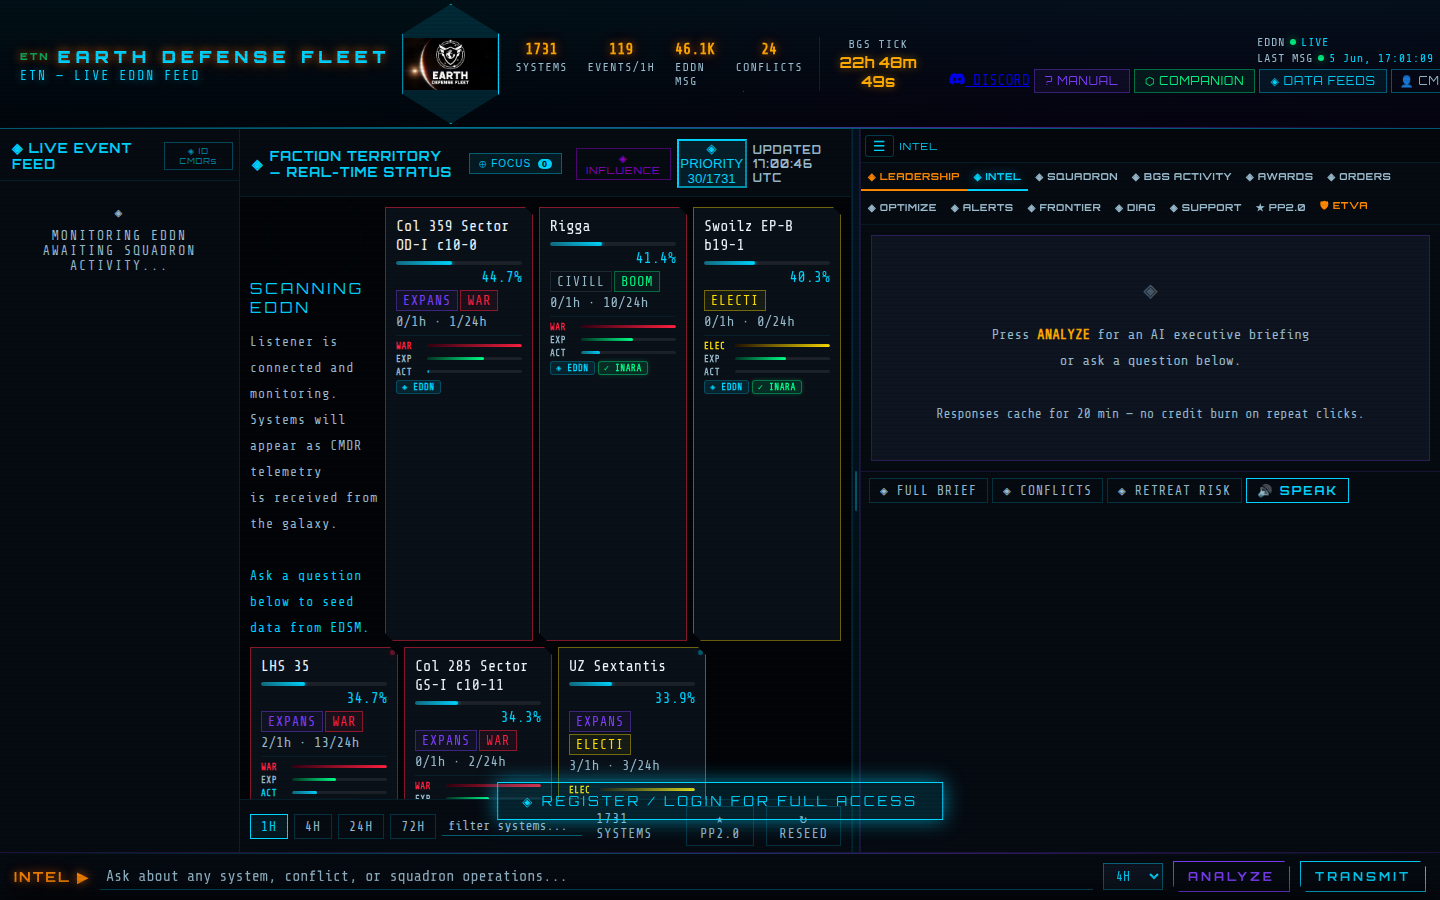Open the Diag tab
The width and height of the screenshot is (1440, 900).
point(1135,208)
